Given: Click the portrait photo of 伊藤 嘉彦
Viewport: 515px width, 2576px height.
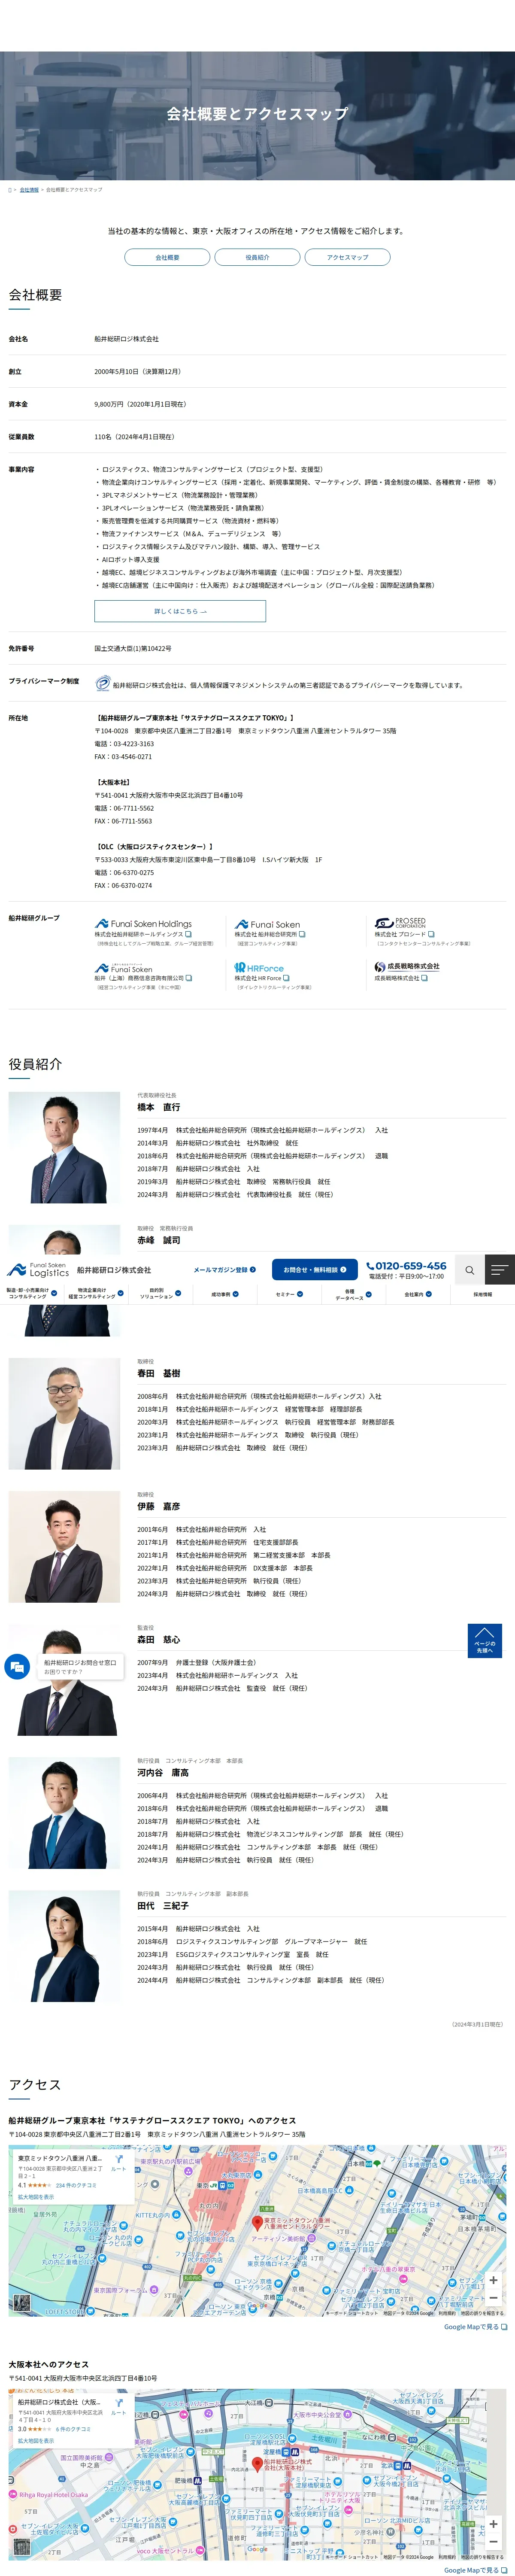Looking at the screenshot, I should (64, 1546).
